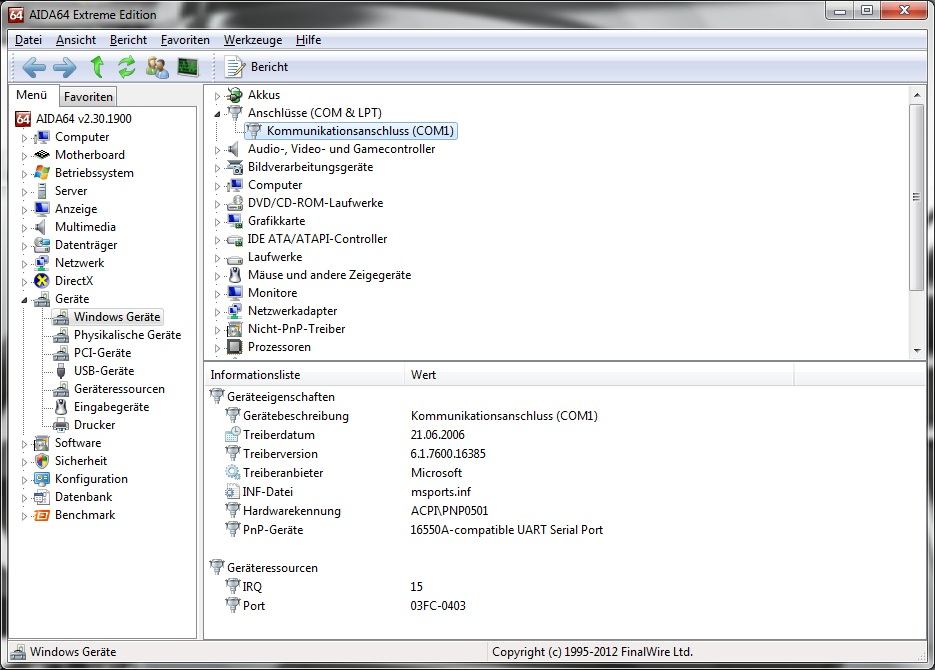Open the green monitor toolbar icon
Screen dimensions: 935x670
click(x=188, y=67)
